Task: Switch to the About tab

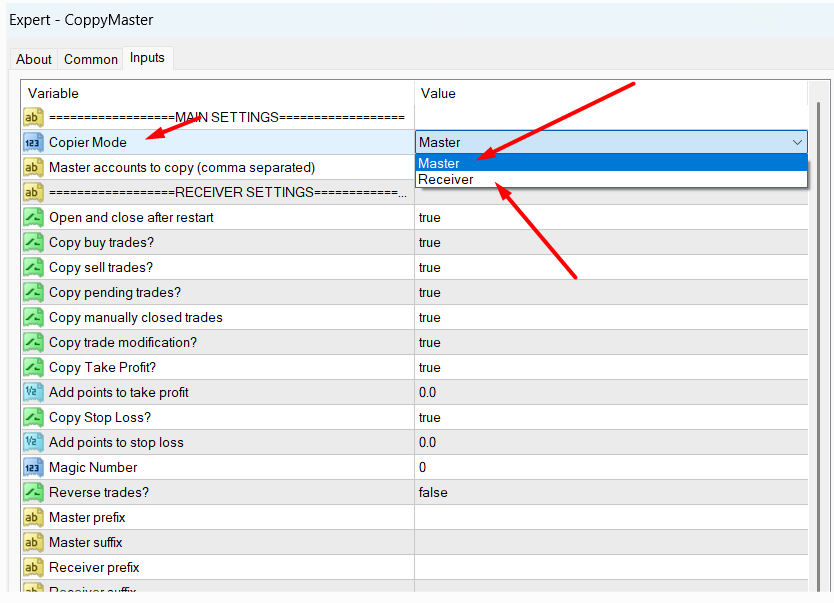Action: [x=34, y=59]
